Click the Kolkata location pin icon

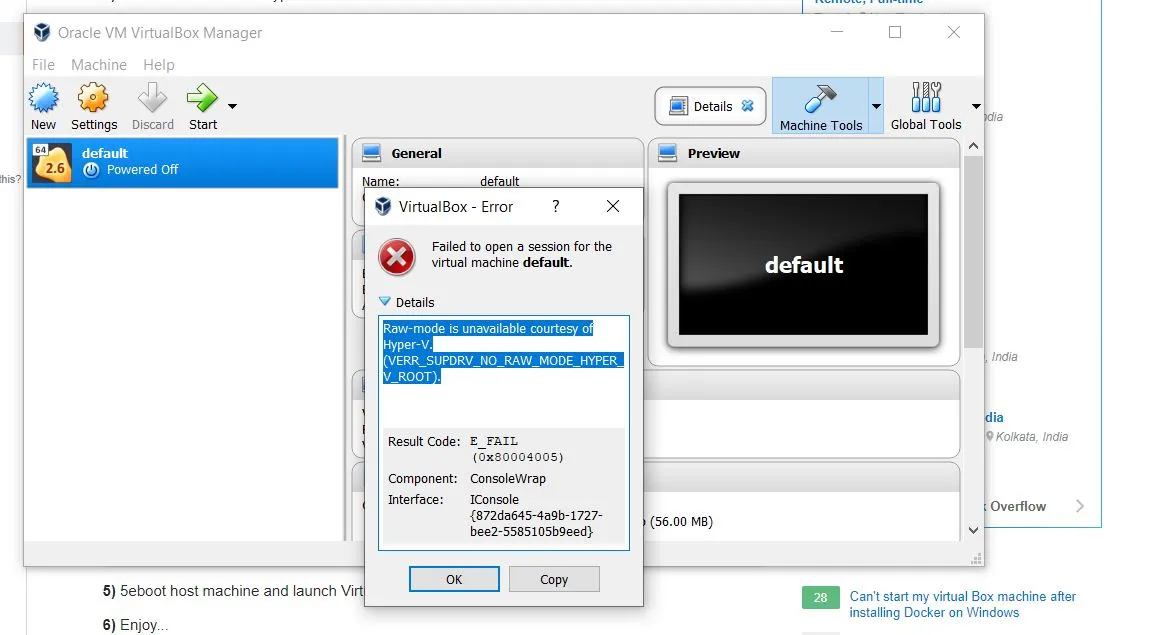point(990,436)
